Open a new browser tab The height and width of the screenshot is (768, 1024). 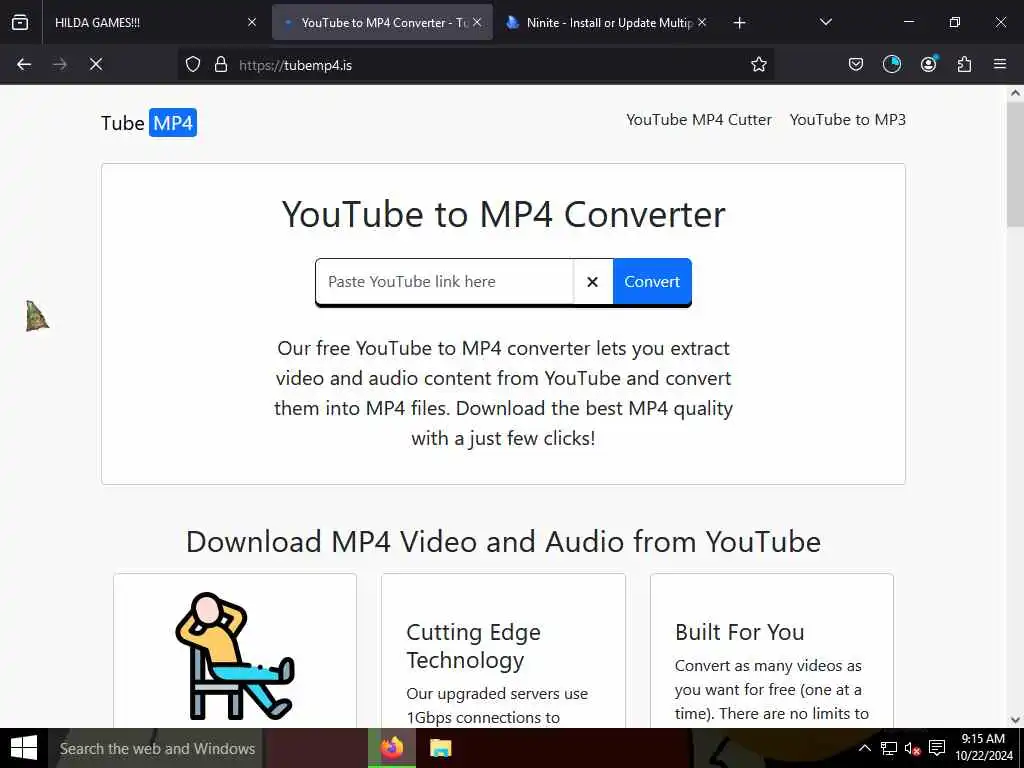coord(739,23)
